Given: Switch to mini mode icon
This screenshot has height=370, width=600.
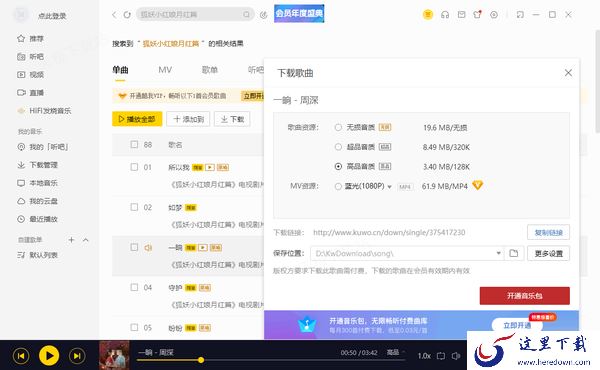Looking at the screenshot, I should pos(520,15).
